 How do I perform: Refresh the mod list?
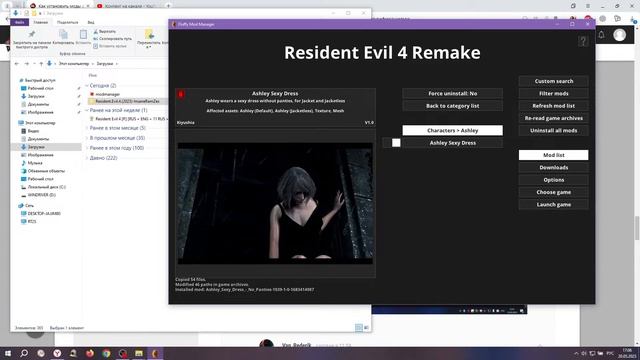[553, 106]
